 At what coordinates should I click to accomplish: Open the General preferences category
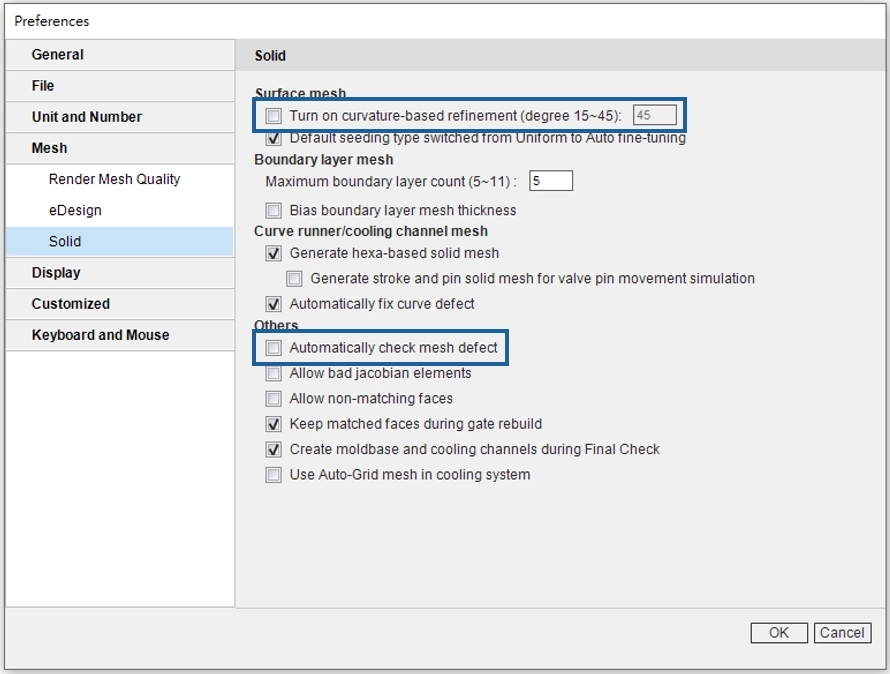(58, 55)
